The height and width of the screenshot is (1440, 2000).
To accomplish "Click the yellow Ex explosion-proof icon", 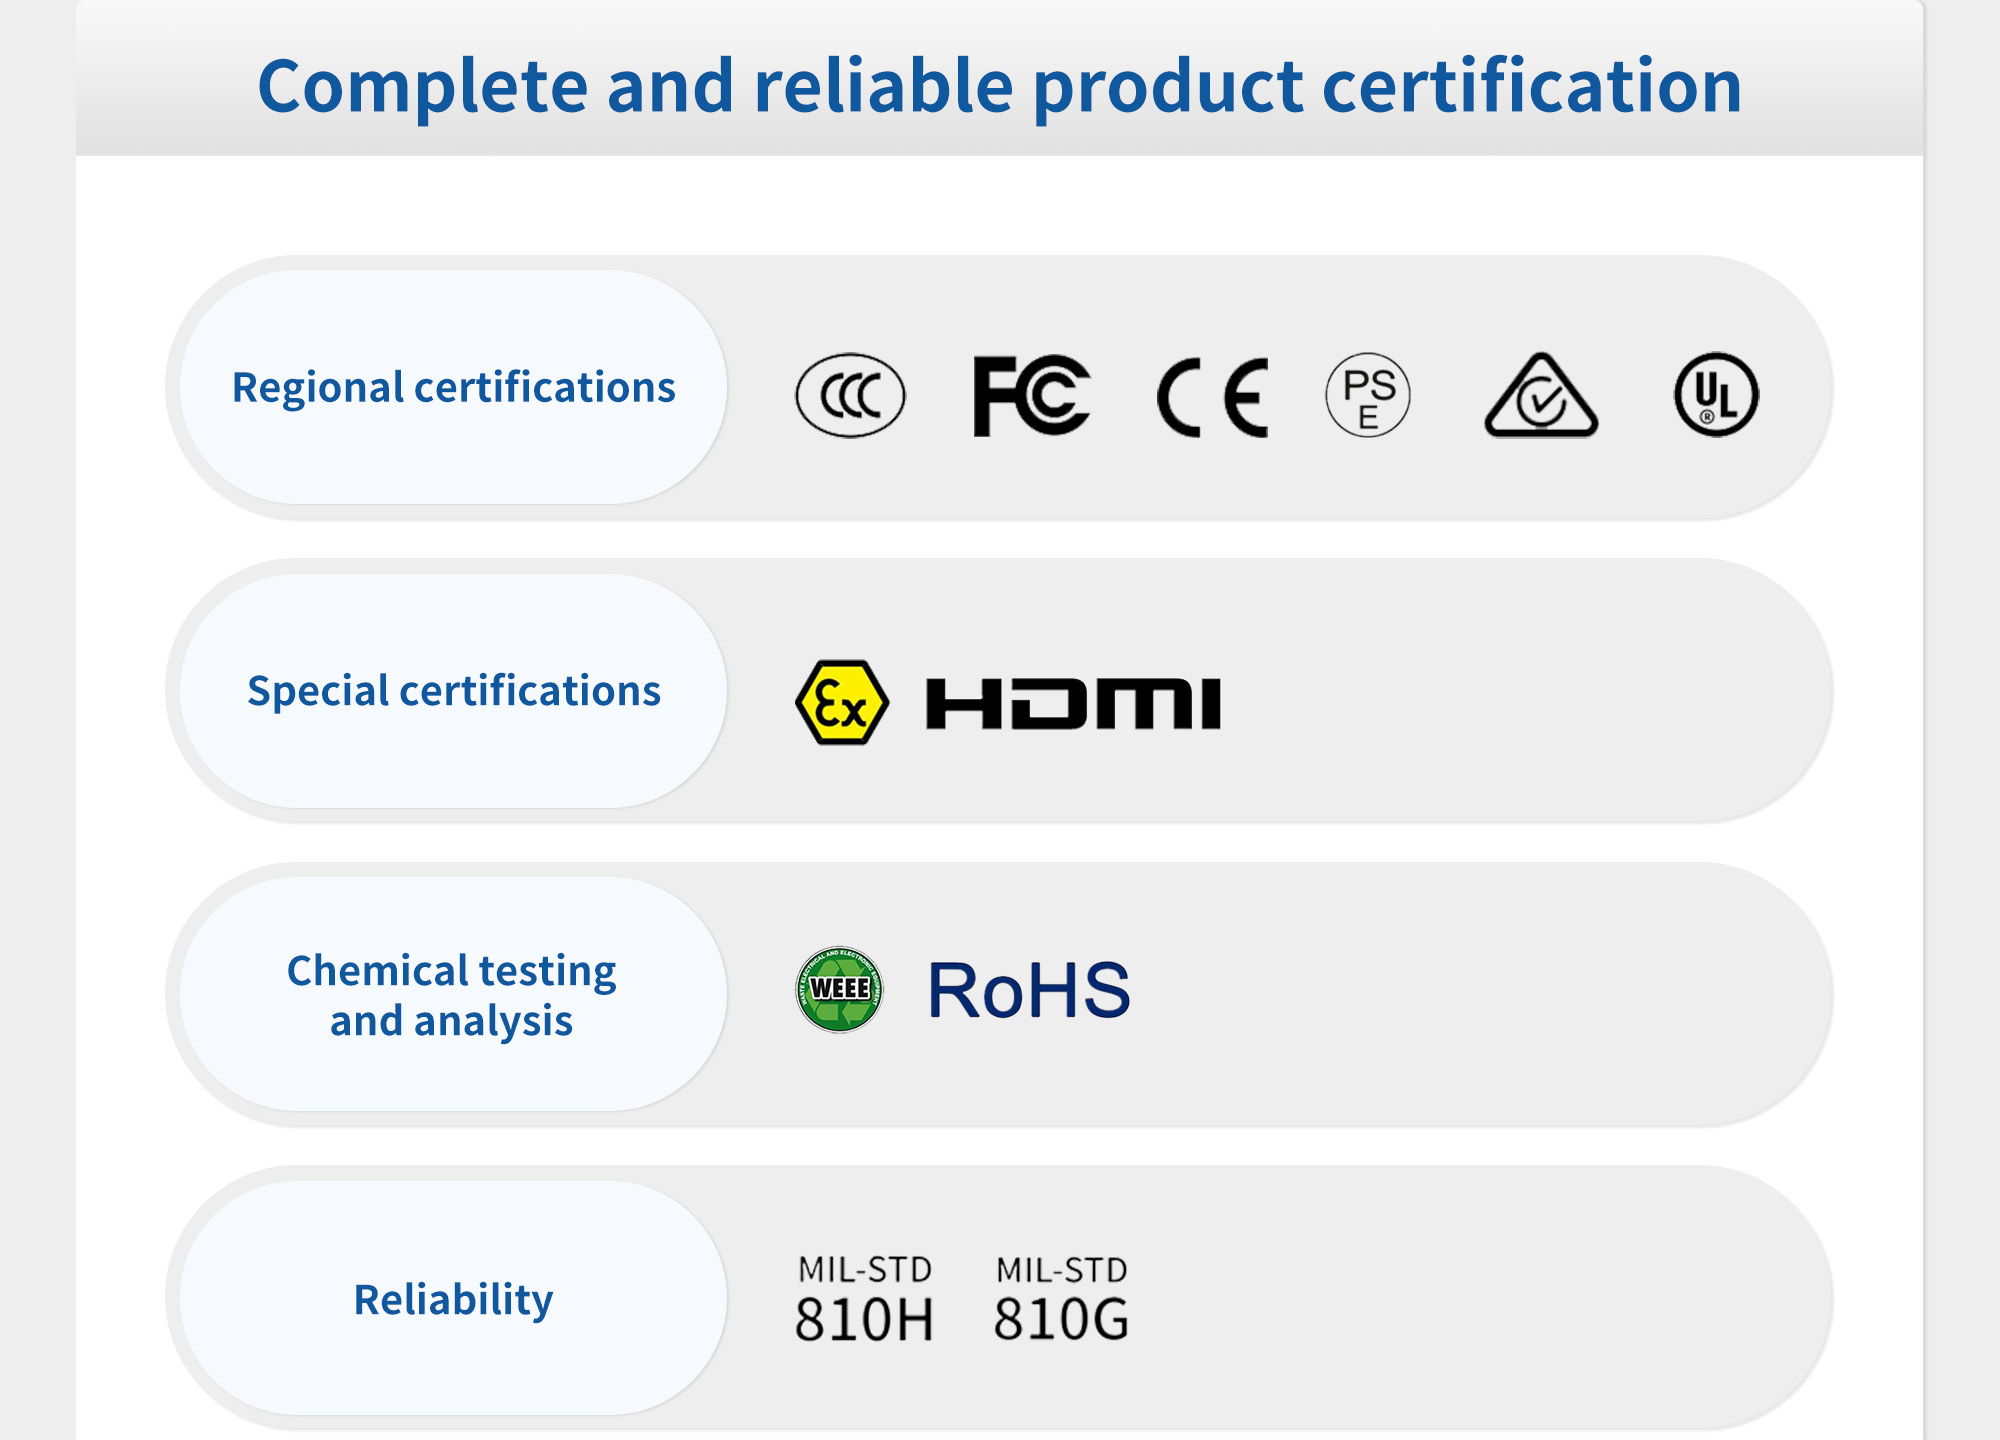I will 842,702.
